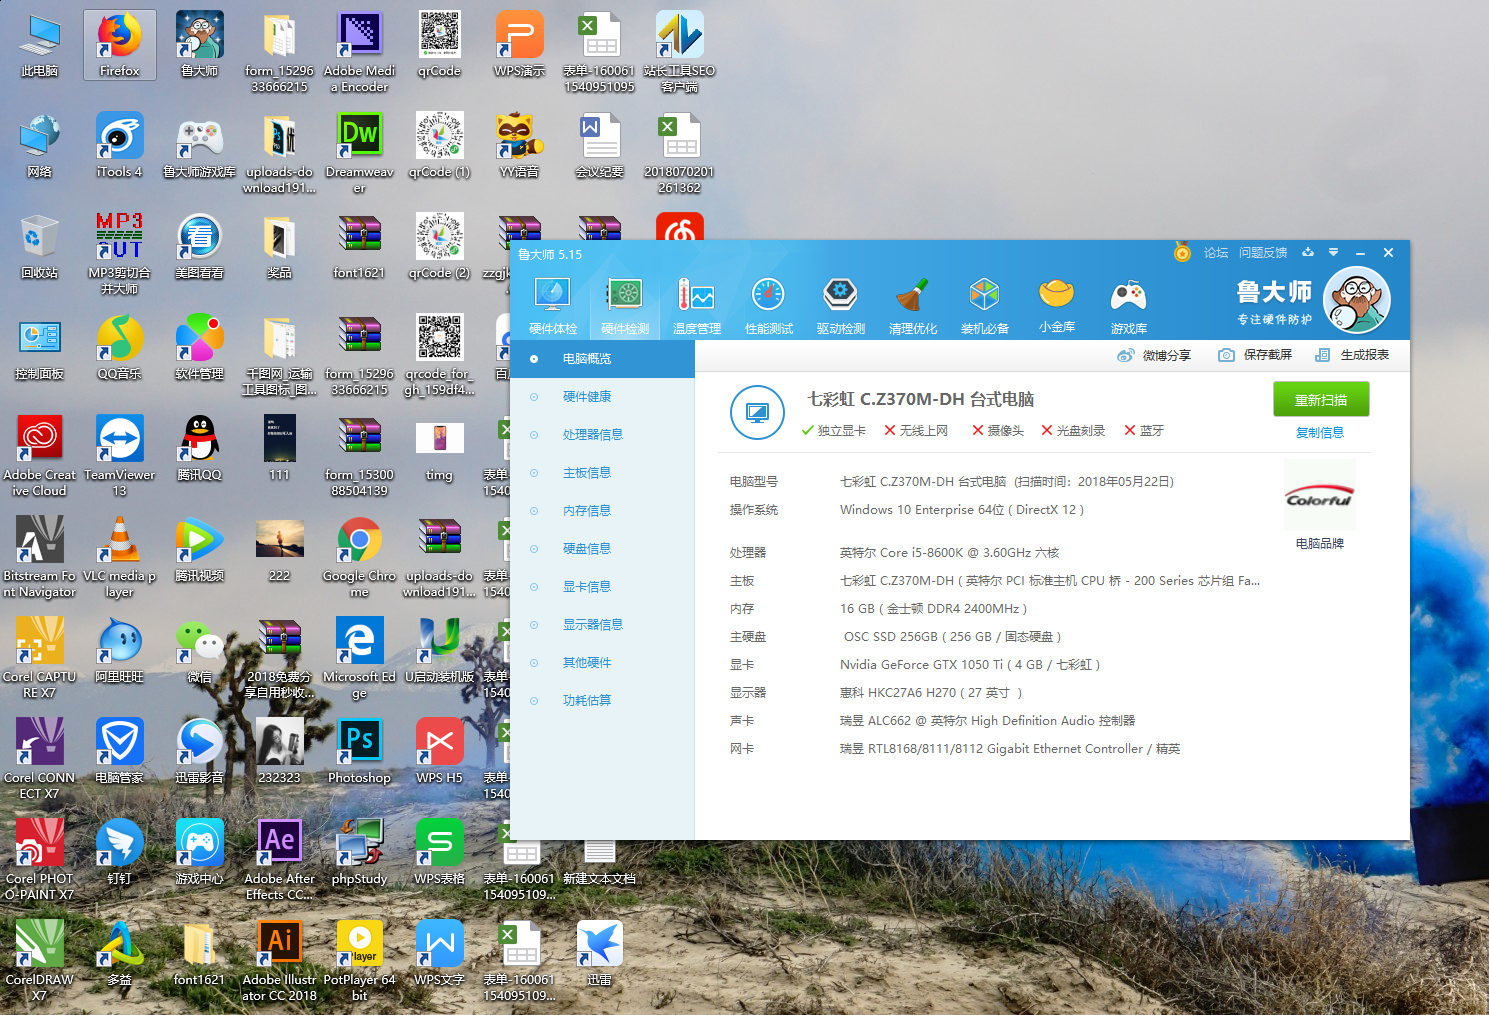Select the Adobe Media Encoder desktop icon
Screen dimensions: 1489x1015
coord(360,52)
